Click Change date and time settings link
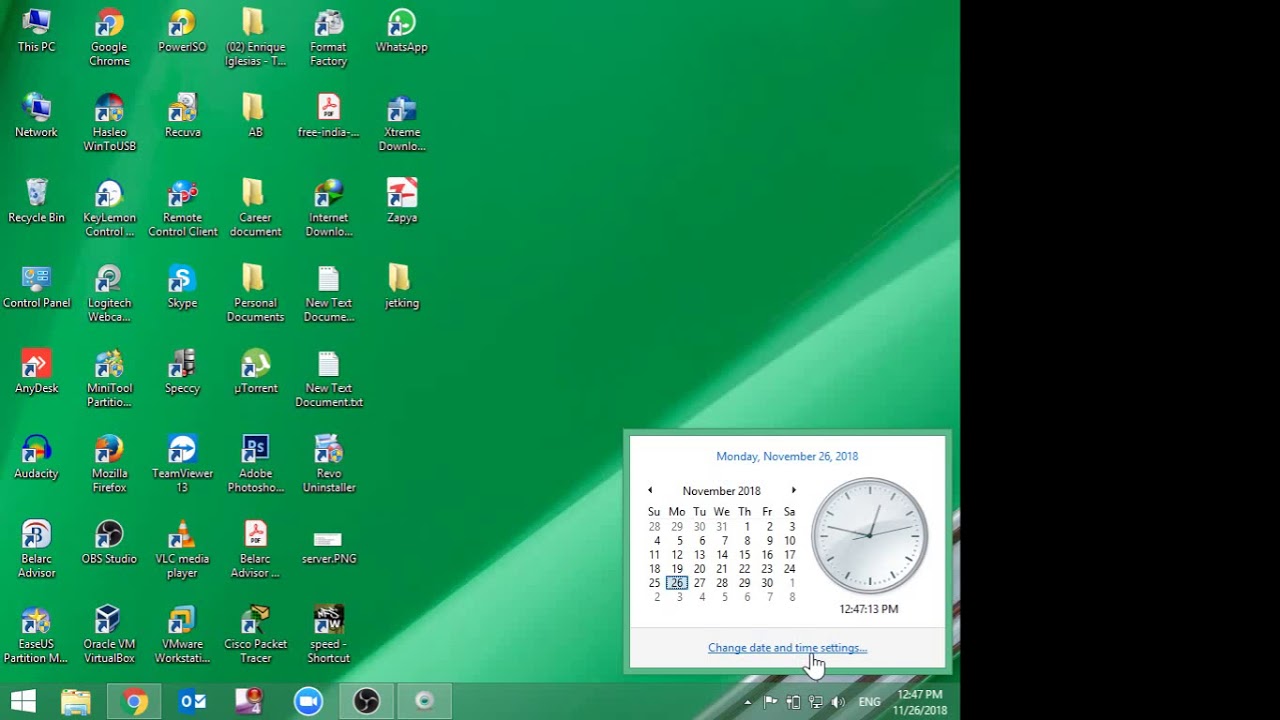 (x=787, y=648)
